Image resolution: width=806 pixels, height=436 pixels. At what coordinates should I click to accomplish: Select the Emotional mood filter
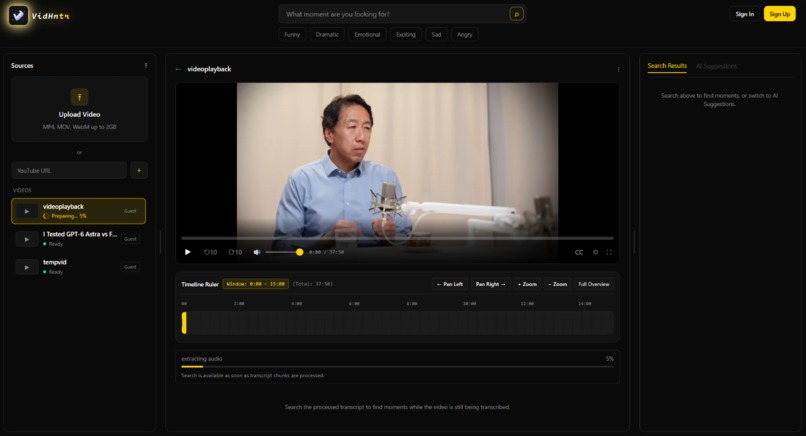[x=367, y=34]
